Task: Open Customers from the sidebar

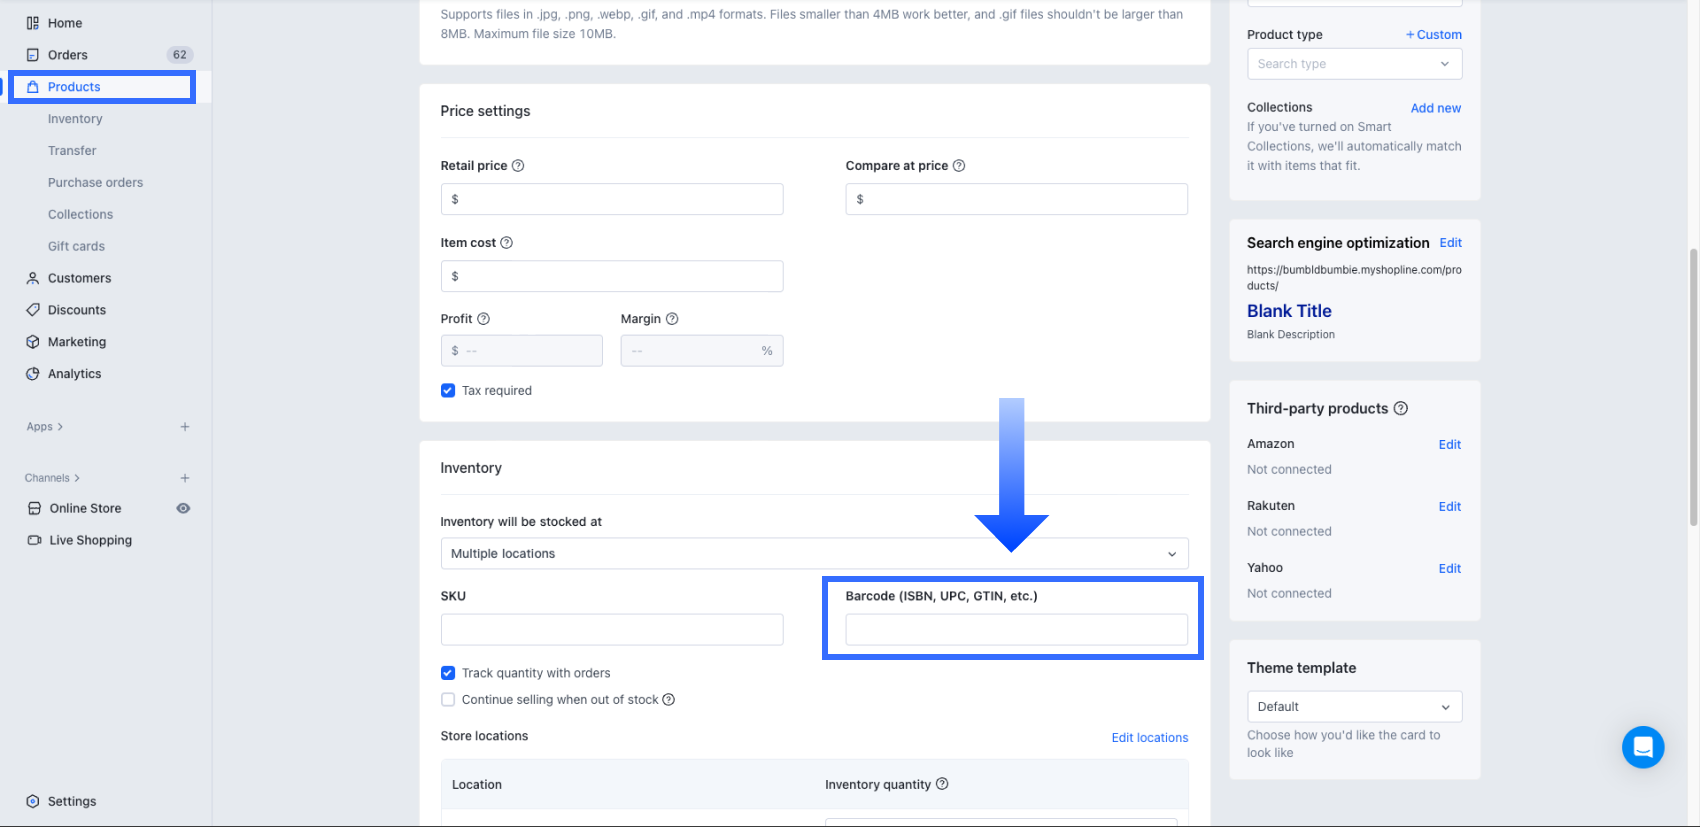Action: (79, 278)
